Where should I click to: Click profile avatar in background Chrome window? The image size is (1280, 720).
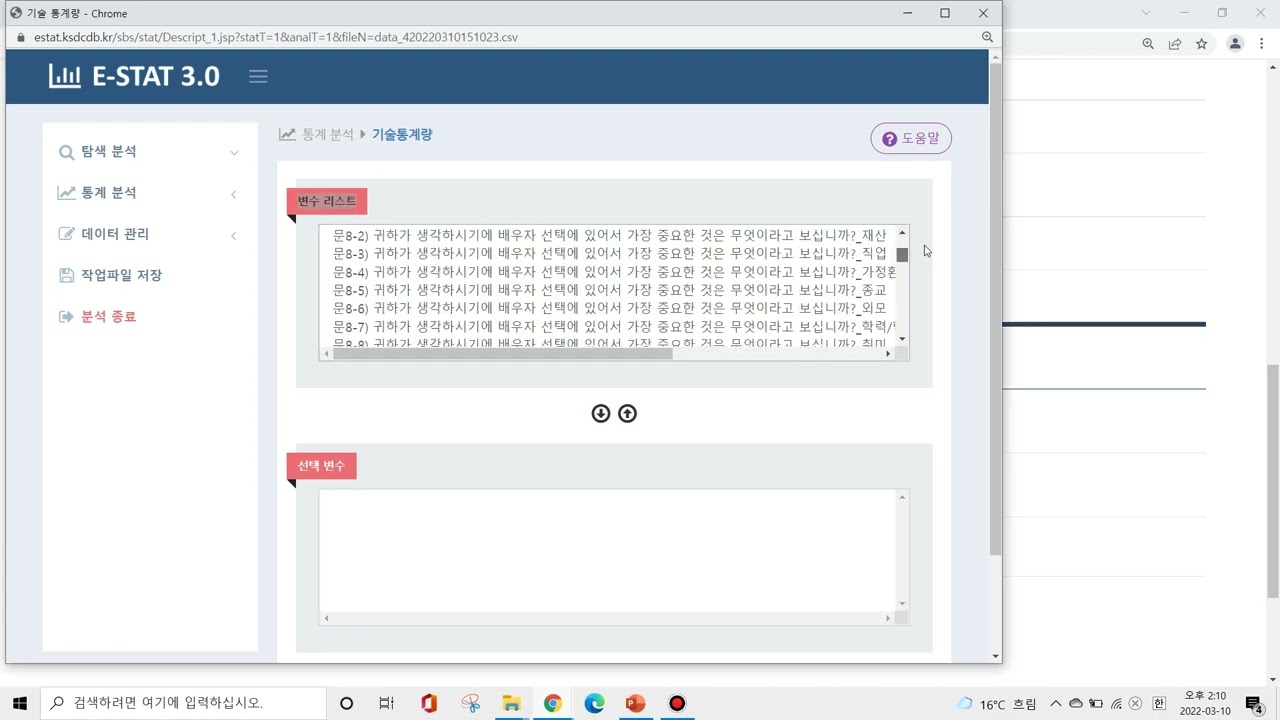click(1235, 44)
